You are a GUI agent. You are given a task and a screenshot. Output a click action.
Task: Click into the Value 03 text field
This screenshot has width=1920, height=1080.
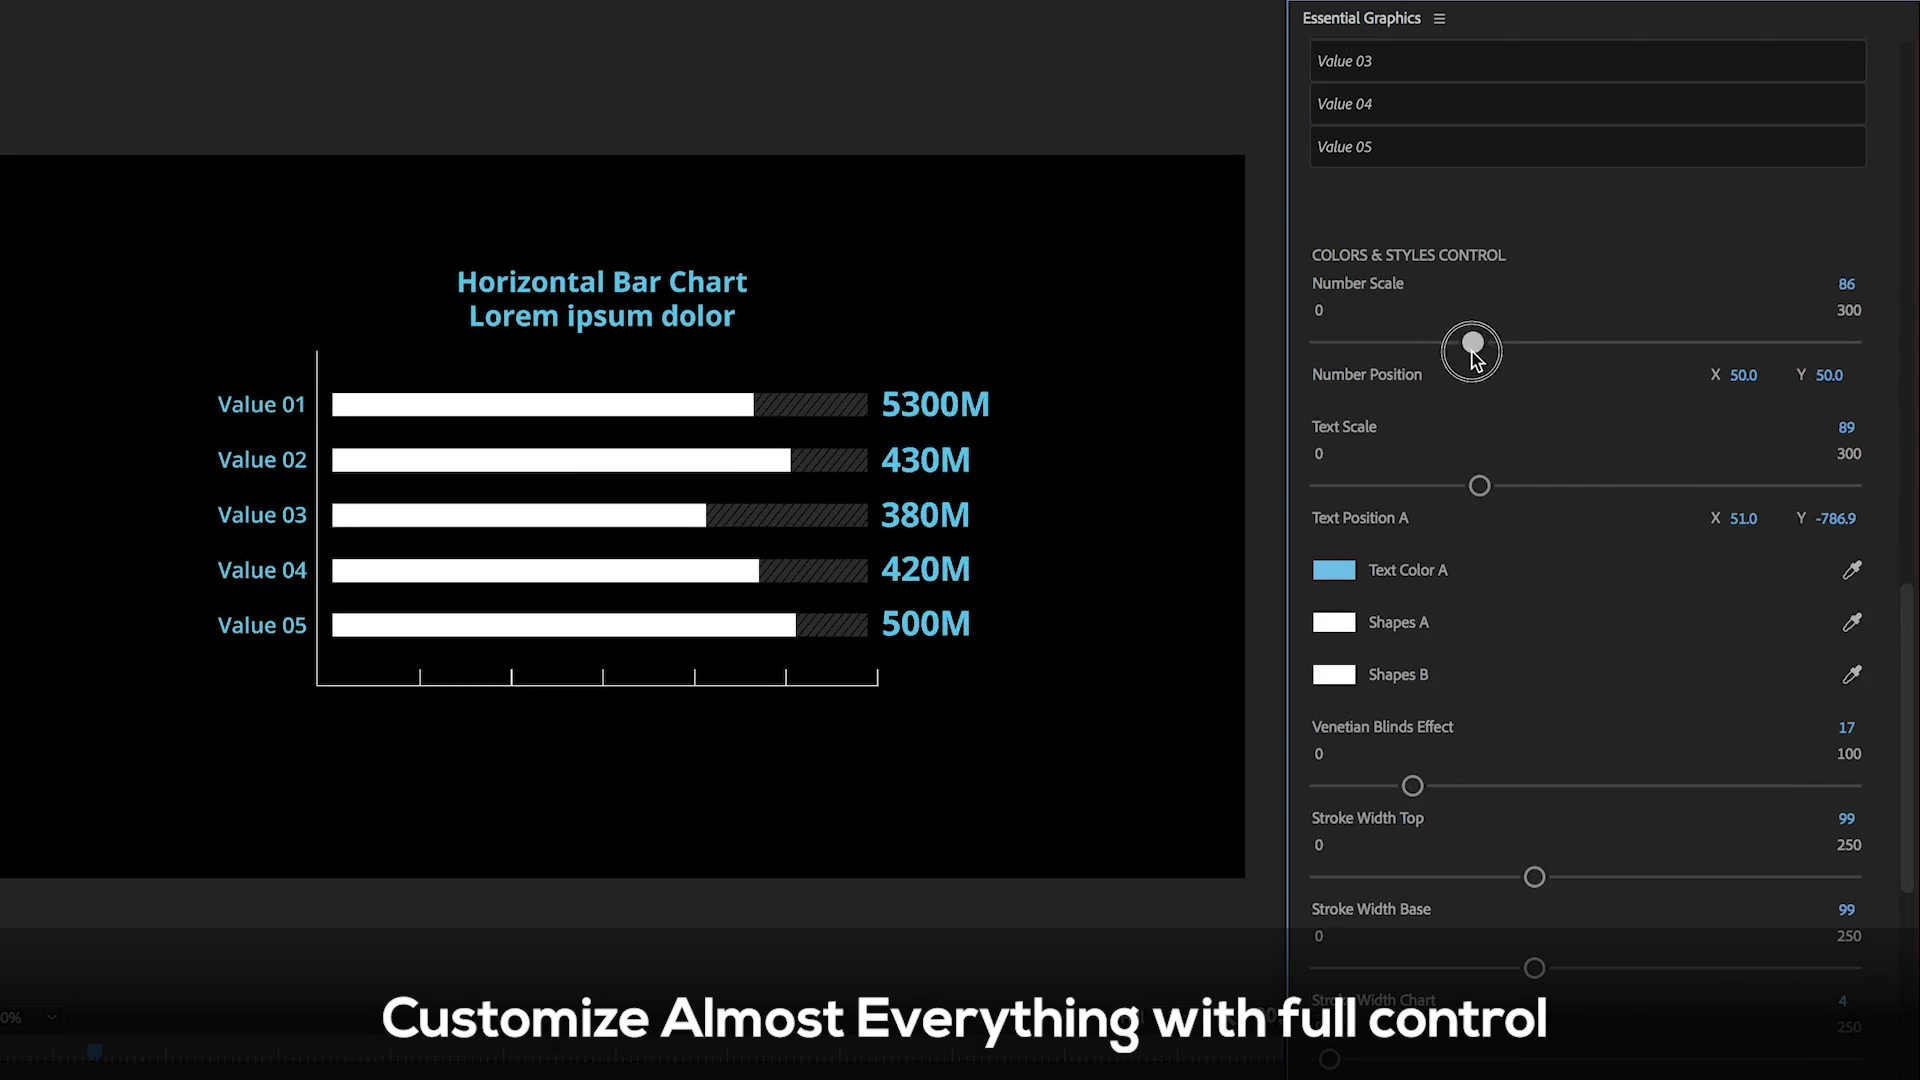click(1587, 61)
